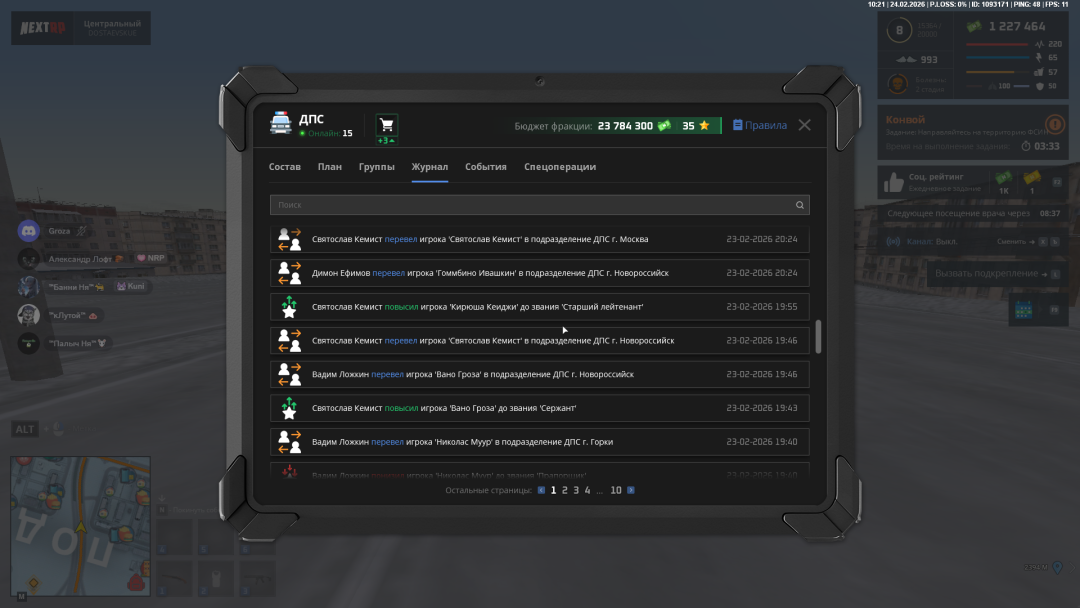This screenshot has width=1080, height=608.
Task: Switch to the Состав tab
Action: coord(285,167)
